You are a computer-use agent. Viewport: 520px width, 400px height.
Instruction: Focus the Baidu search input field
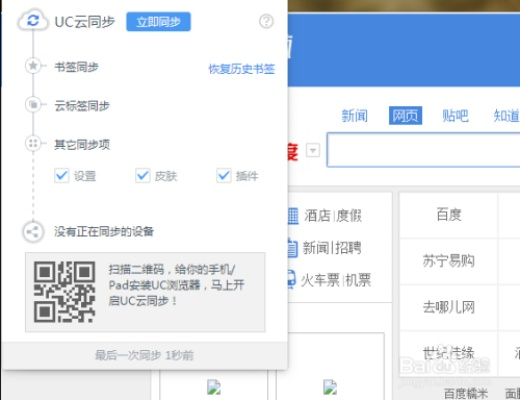point(423,150)
